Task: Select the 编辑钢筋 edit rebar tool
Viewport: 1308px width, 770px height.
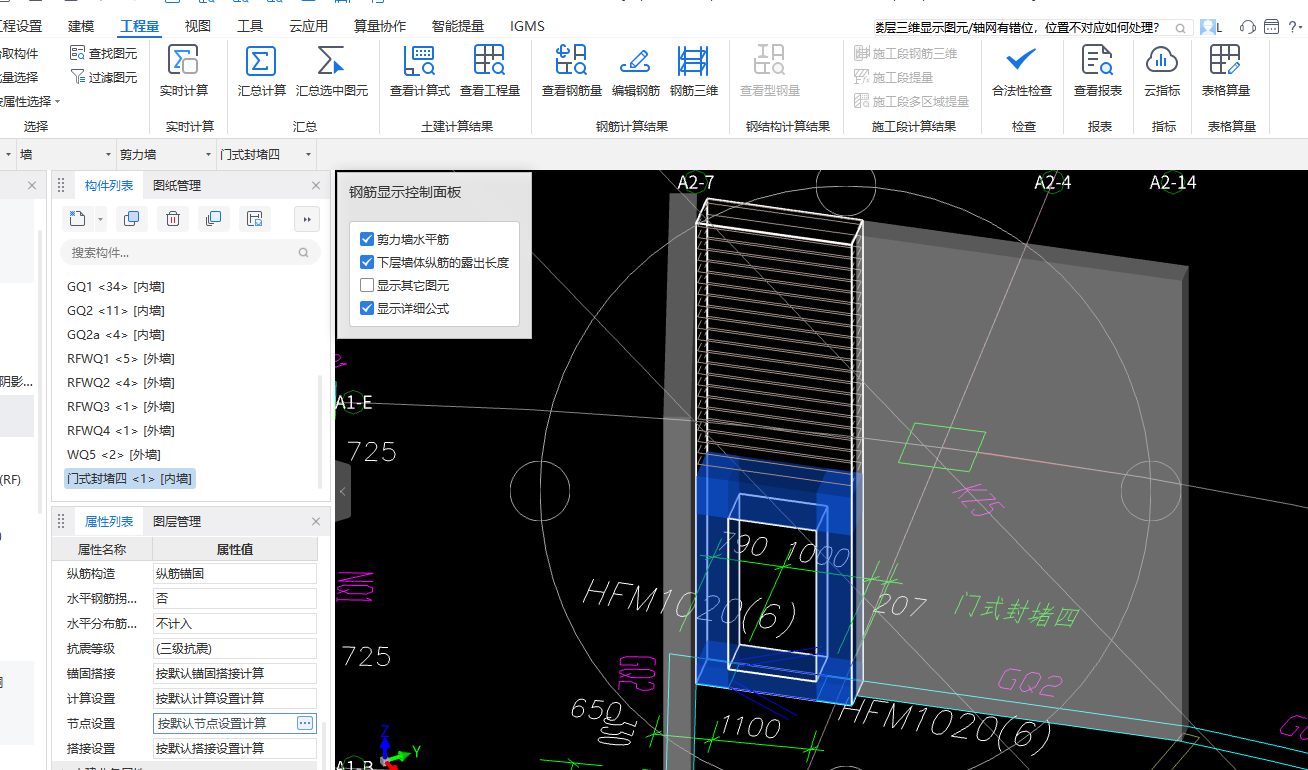Action: pos(636,71)
